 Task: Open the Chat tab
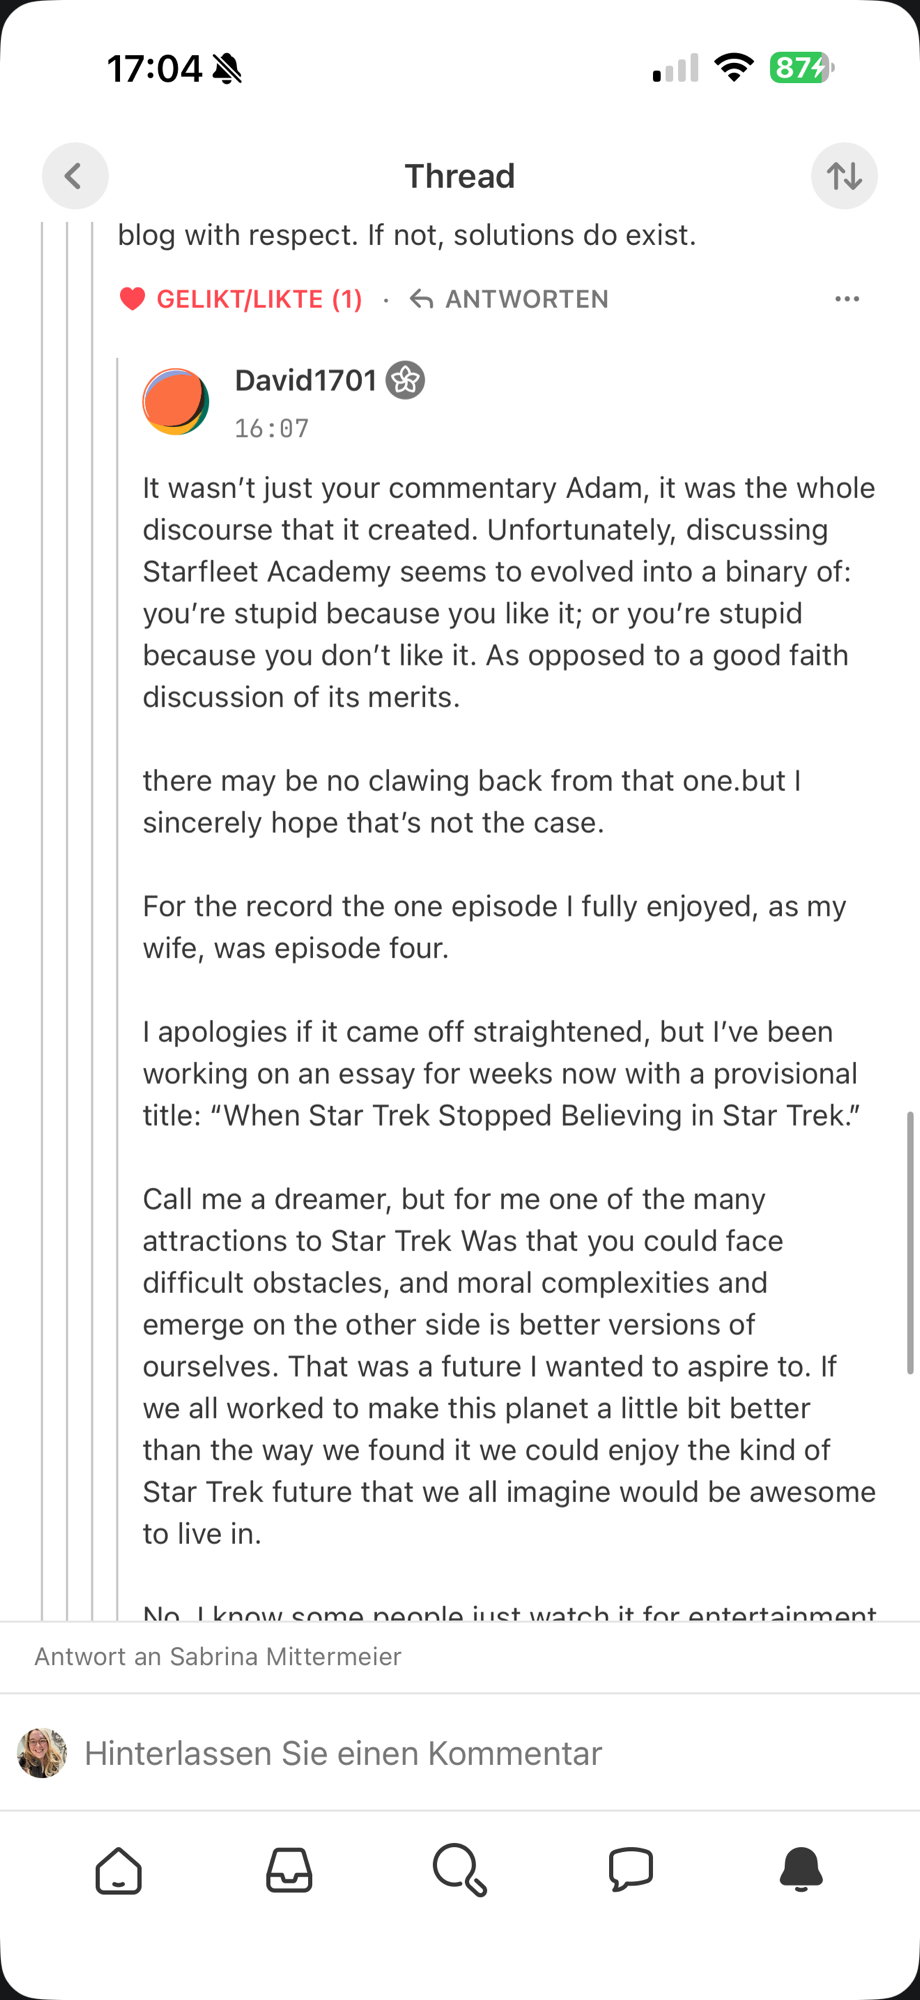(631, 1869)
